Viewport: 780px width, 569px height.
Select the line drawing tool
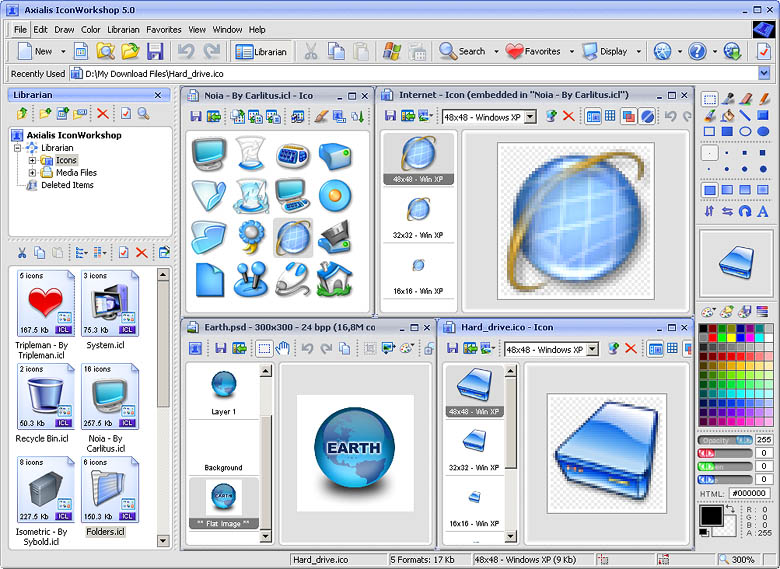click(745, 115)
